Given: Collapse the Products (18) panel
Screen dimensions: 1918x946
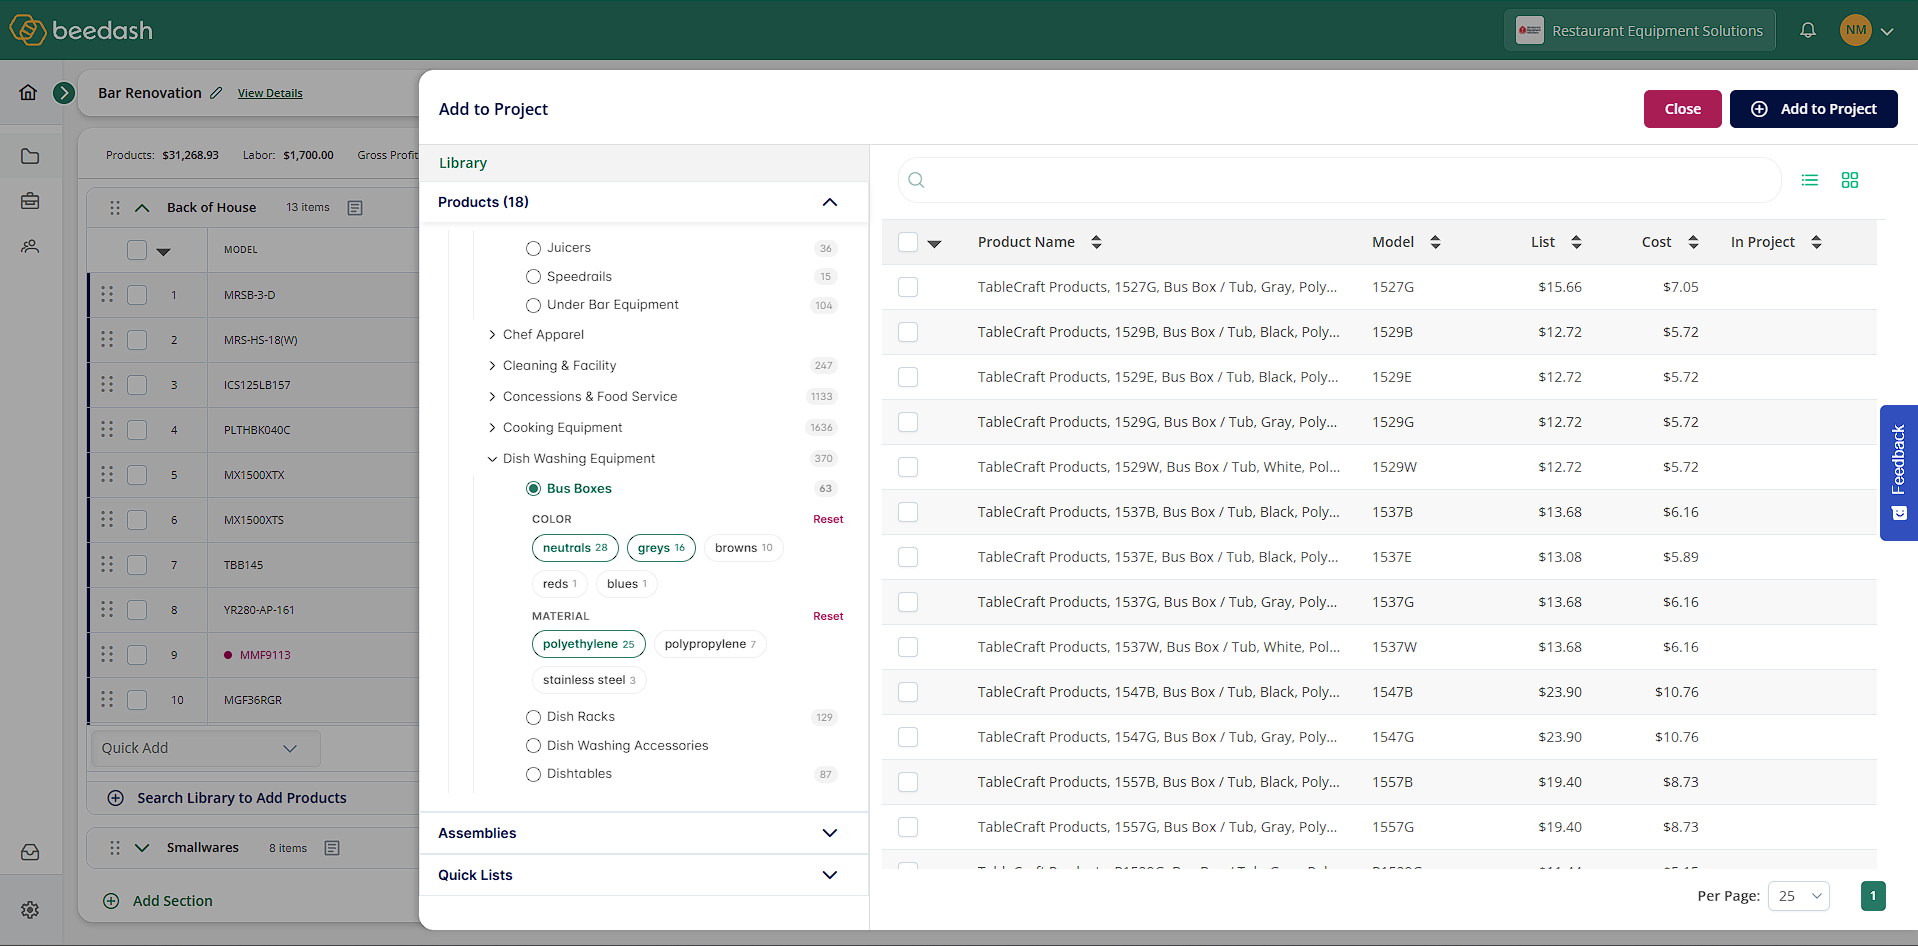Looking at the screenshot, I should click(x=829, y=202).
